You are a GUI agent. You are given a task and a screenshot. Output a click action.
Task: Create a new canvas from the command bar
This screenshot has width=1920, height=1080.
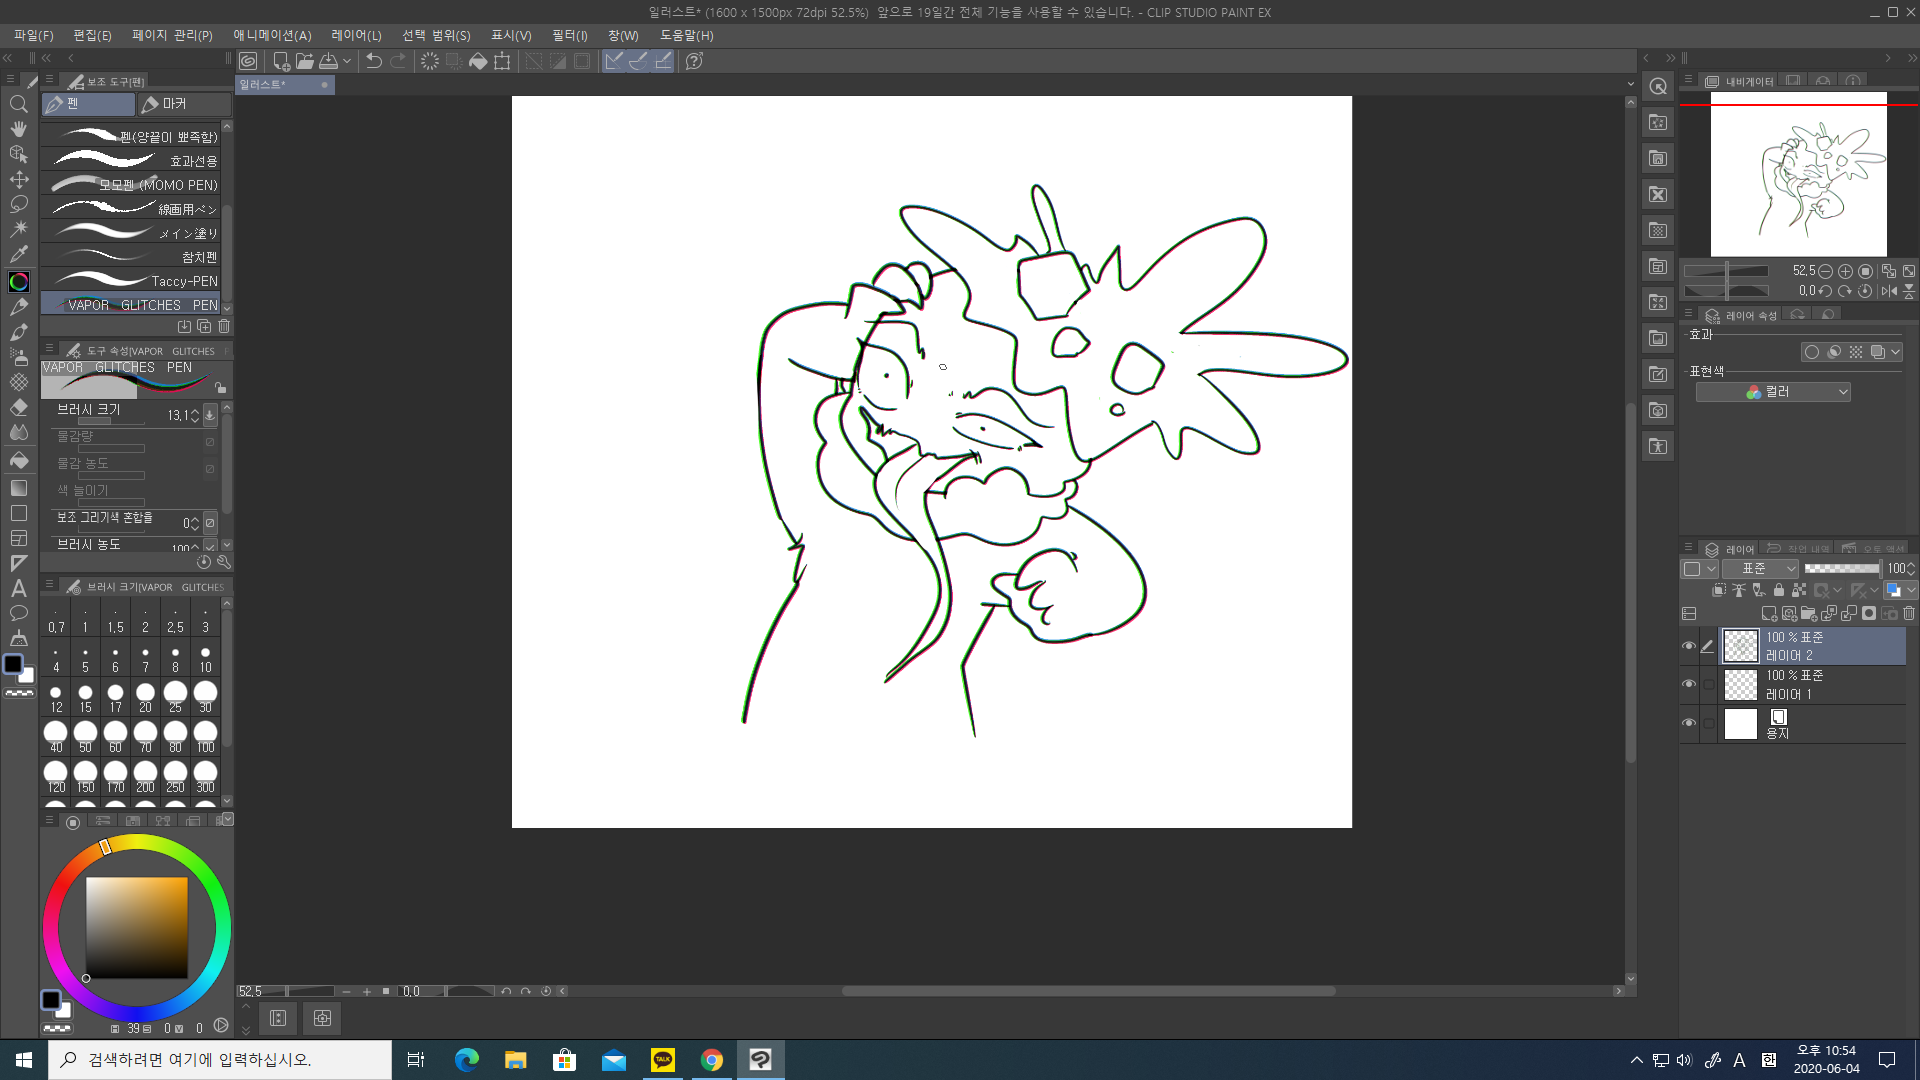point(281,61)
